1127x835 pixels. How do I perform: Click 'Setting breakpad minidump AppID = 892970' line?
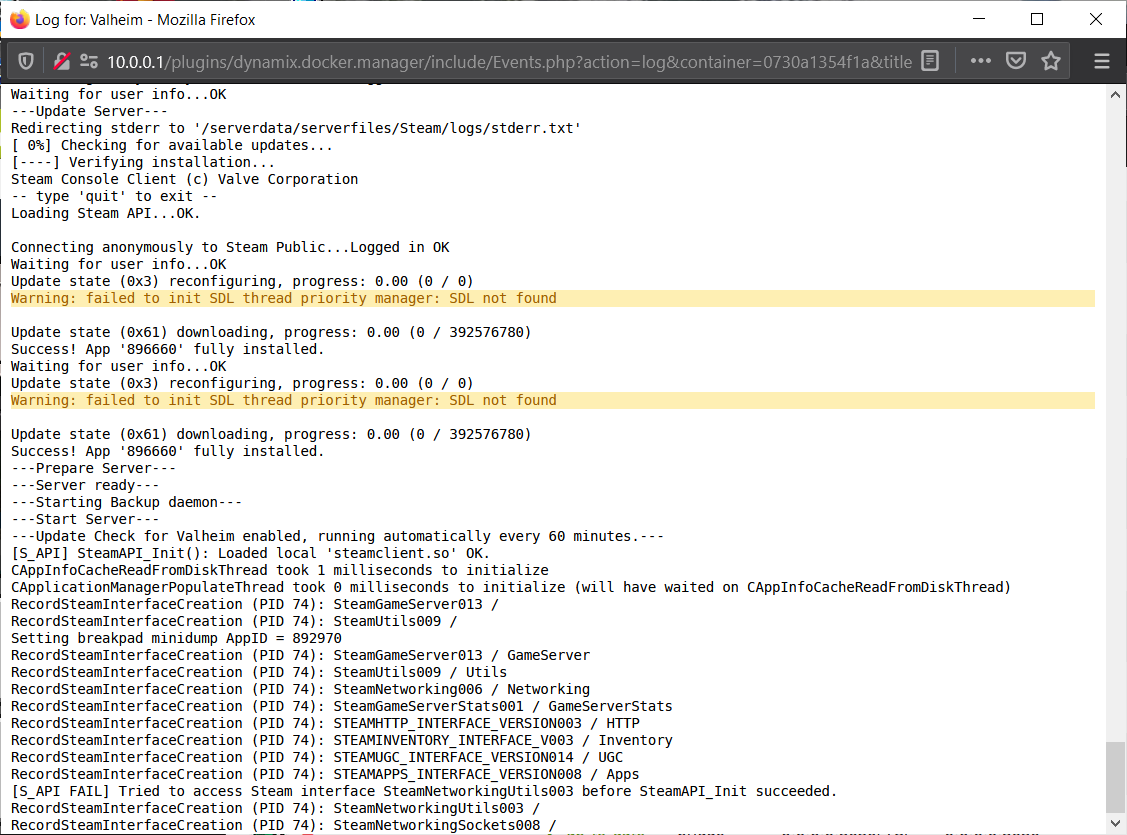pyautogui.click(x=176, y=639)
